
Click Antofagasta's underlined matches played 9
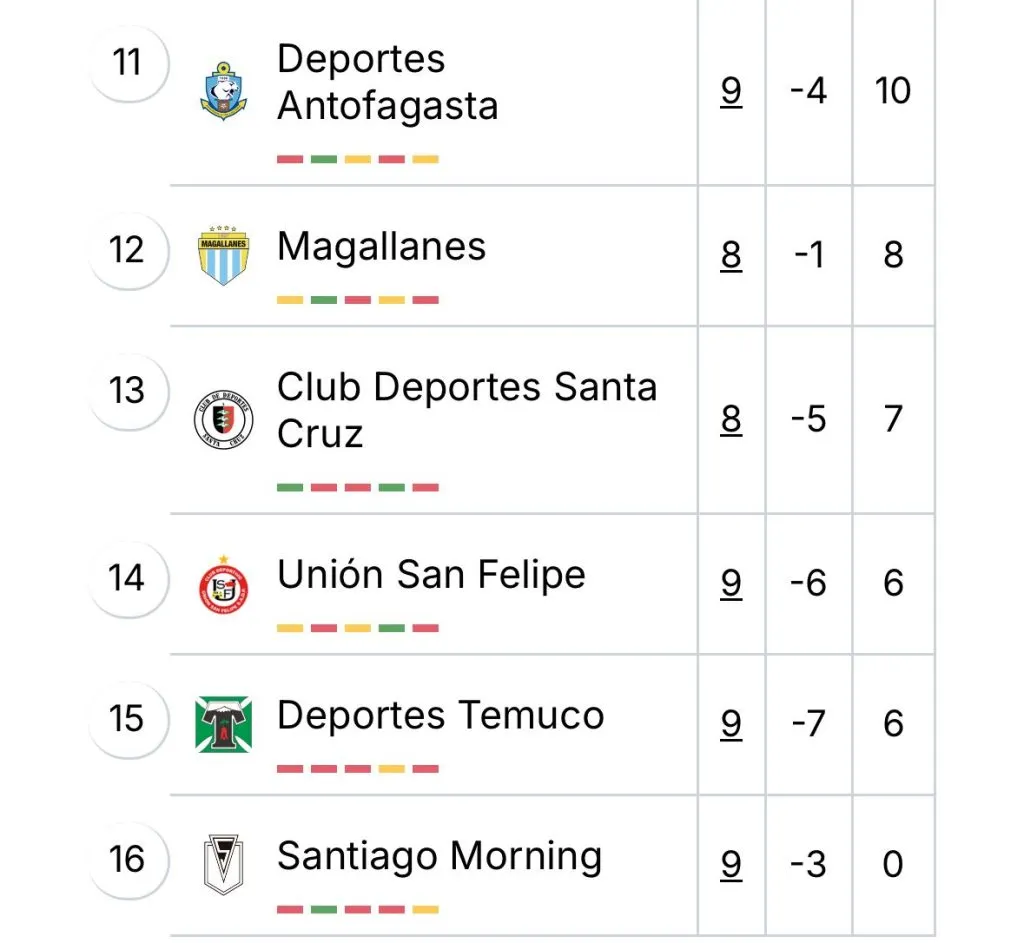point(731,91)
